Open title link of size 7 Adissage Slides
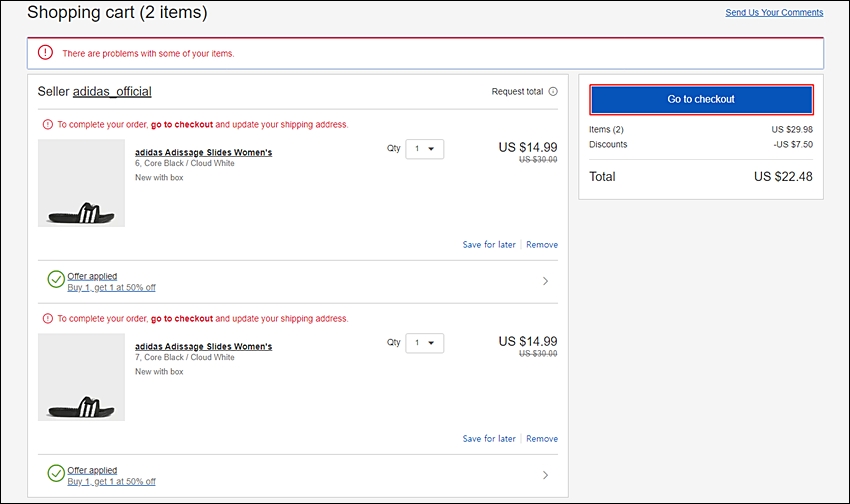 [203, 346]
